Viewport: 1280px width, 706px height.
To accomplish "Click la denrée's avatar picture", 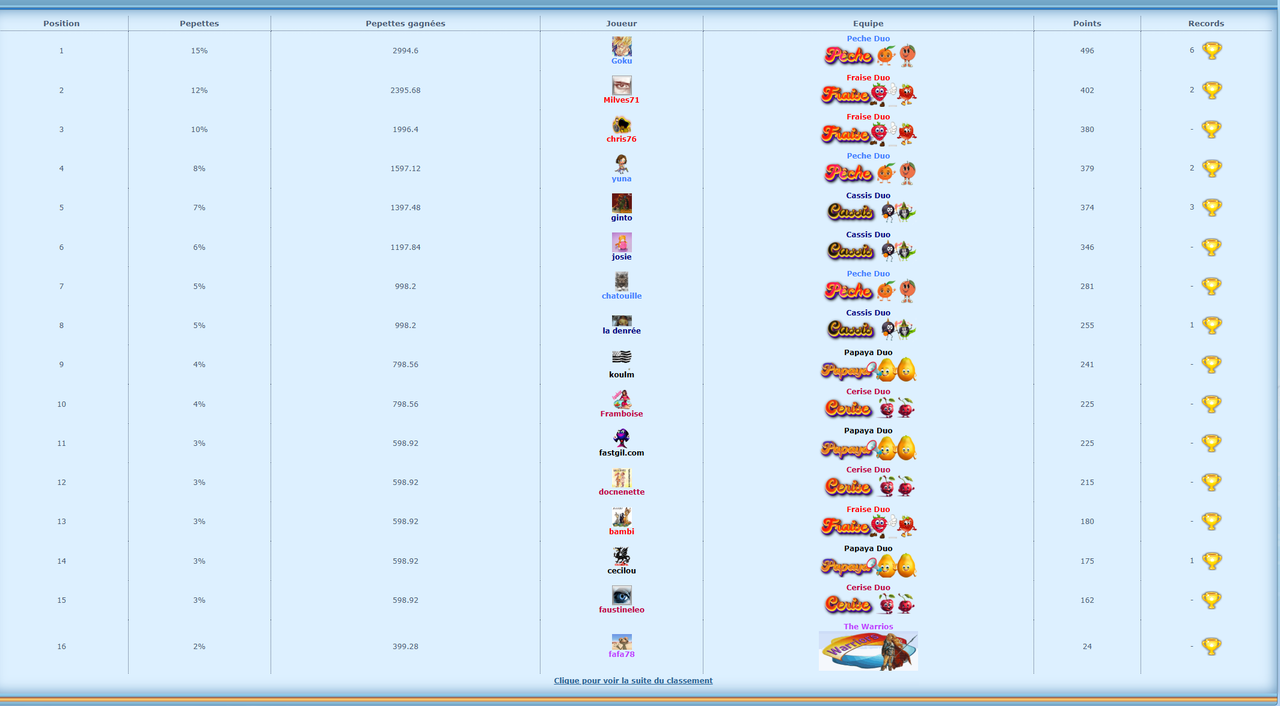I will [621, 321].
